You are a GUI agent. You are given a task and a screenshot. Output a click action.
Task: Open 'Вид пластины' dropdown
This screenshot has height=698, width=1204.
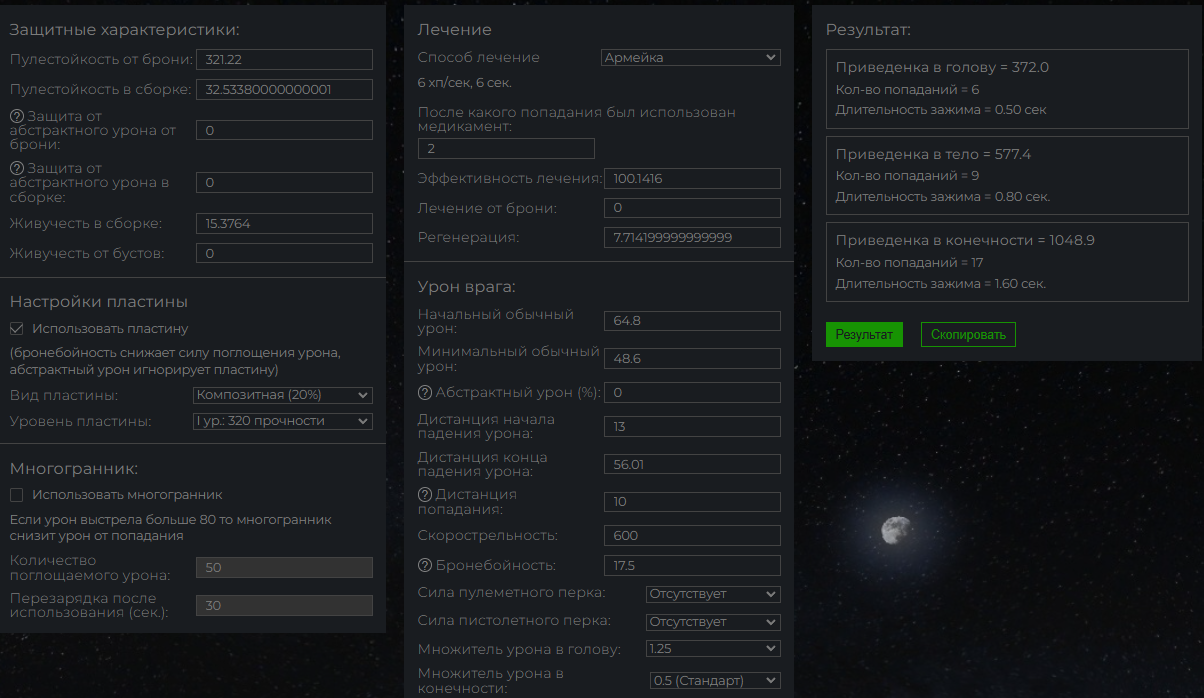coord(282,395)
